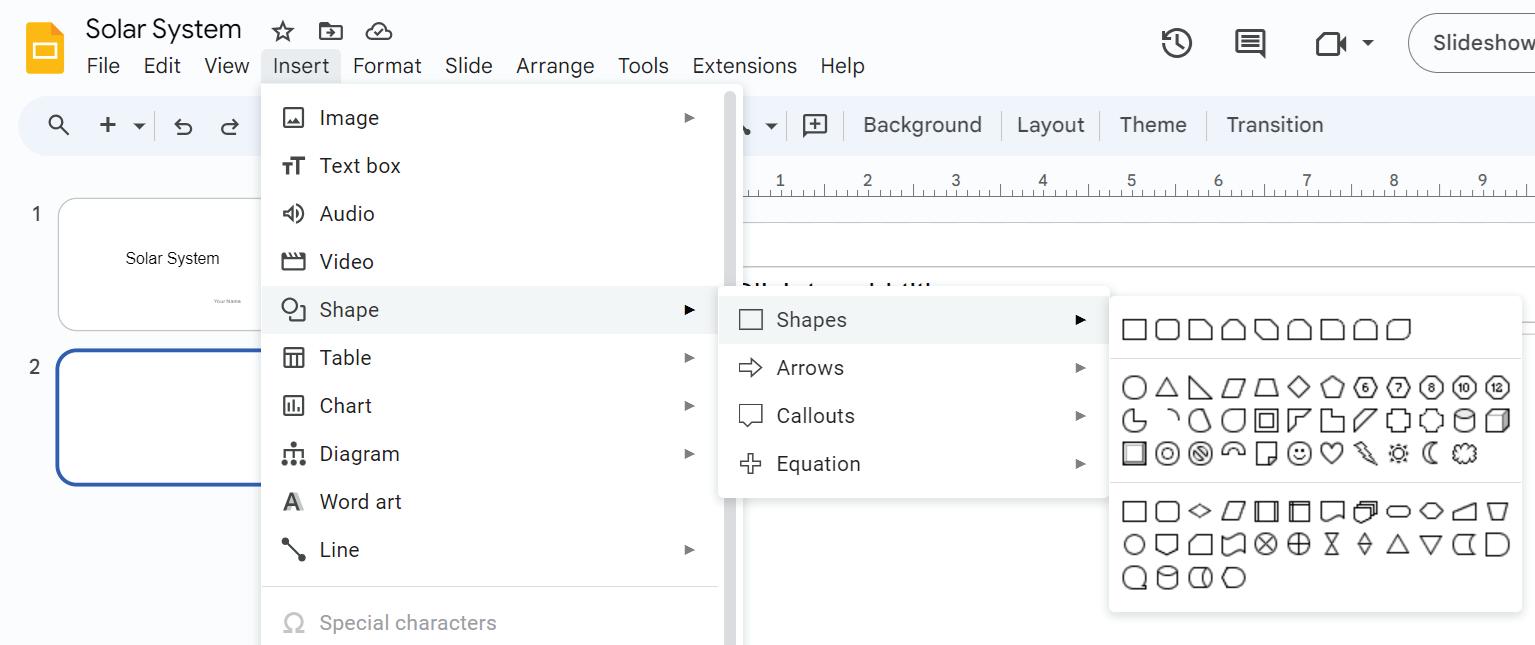Click the Background toolbar button
Image resolution: width=1535 pixels, height=645 pixels.
click(x=922, y=125)
